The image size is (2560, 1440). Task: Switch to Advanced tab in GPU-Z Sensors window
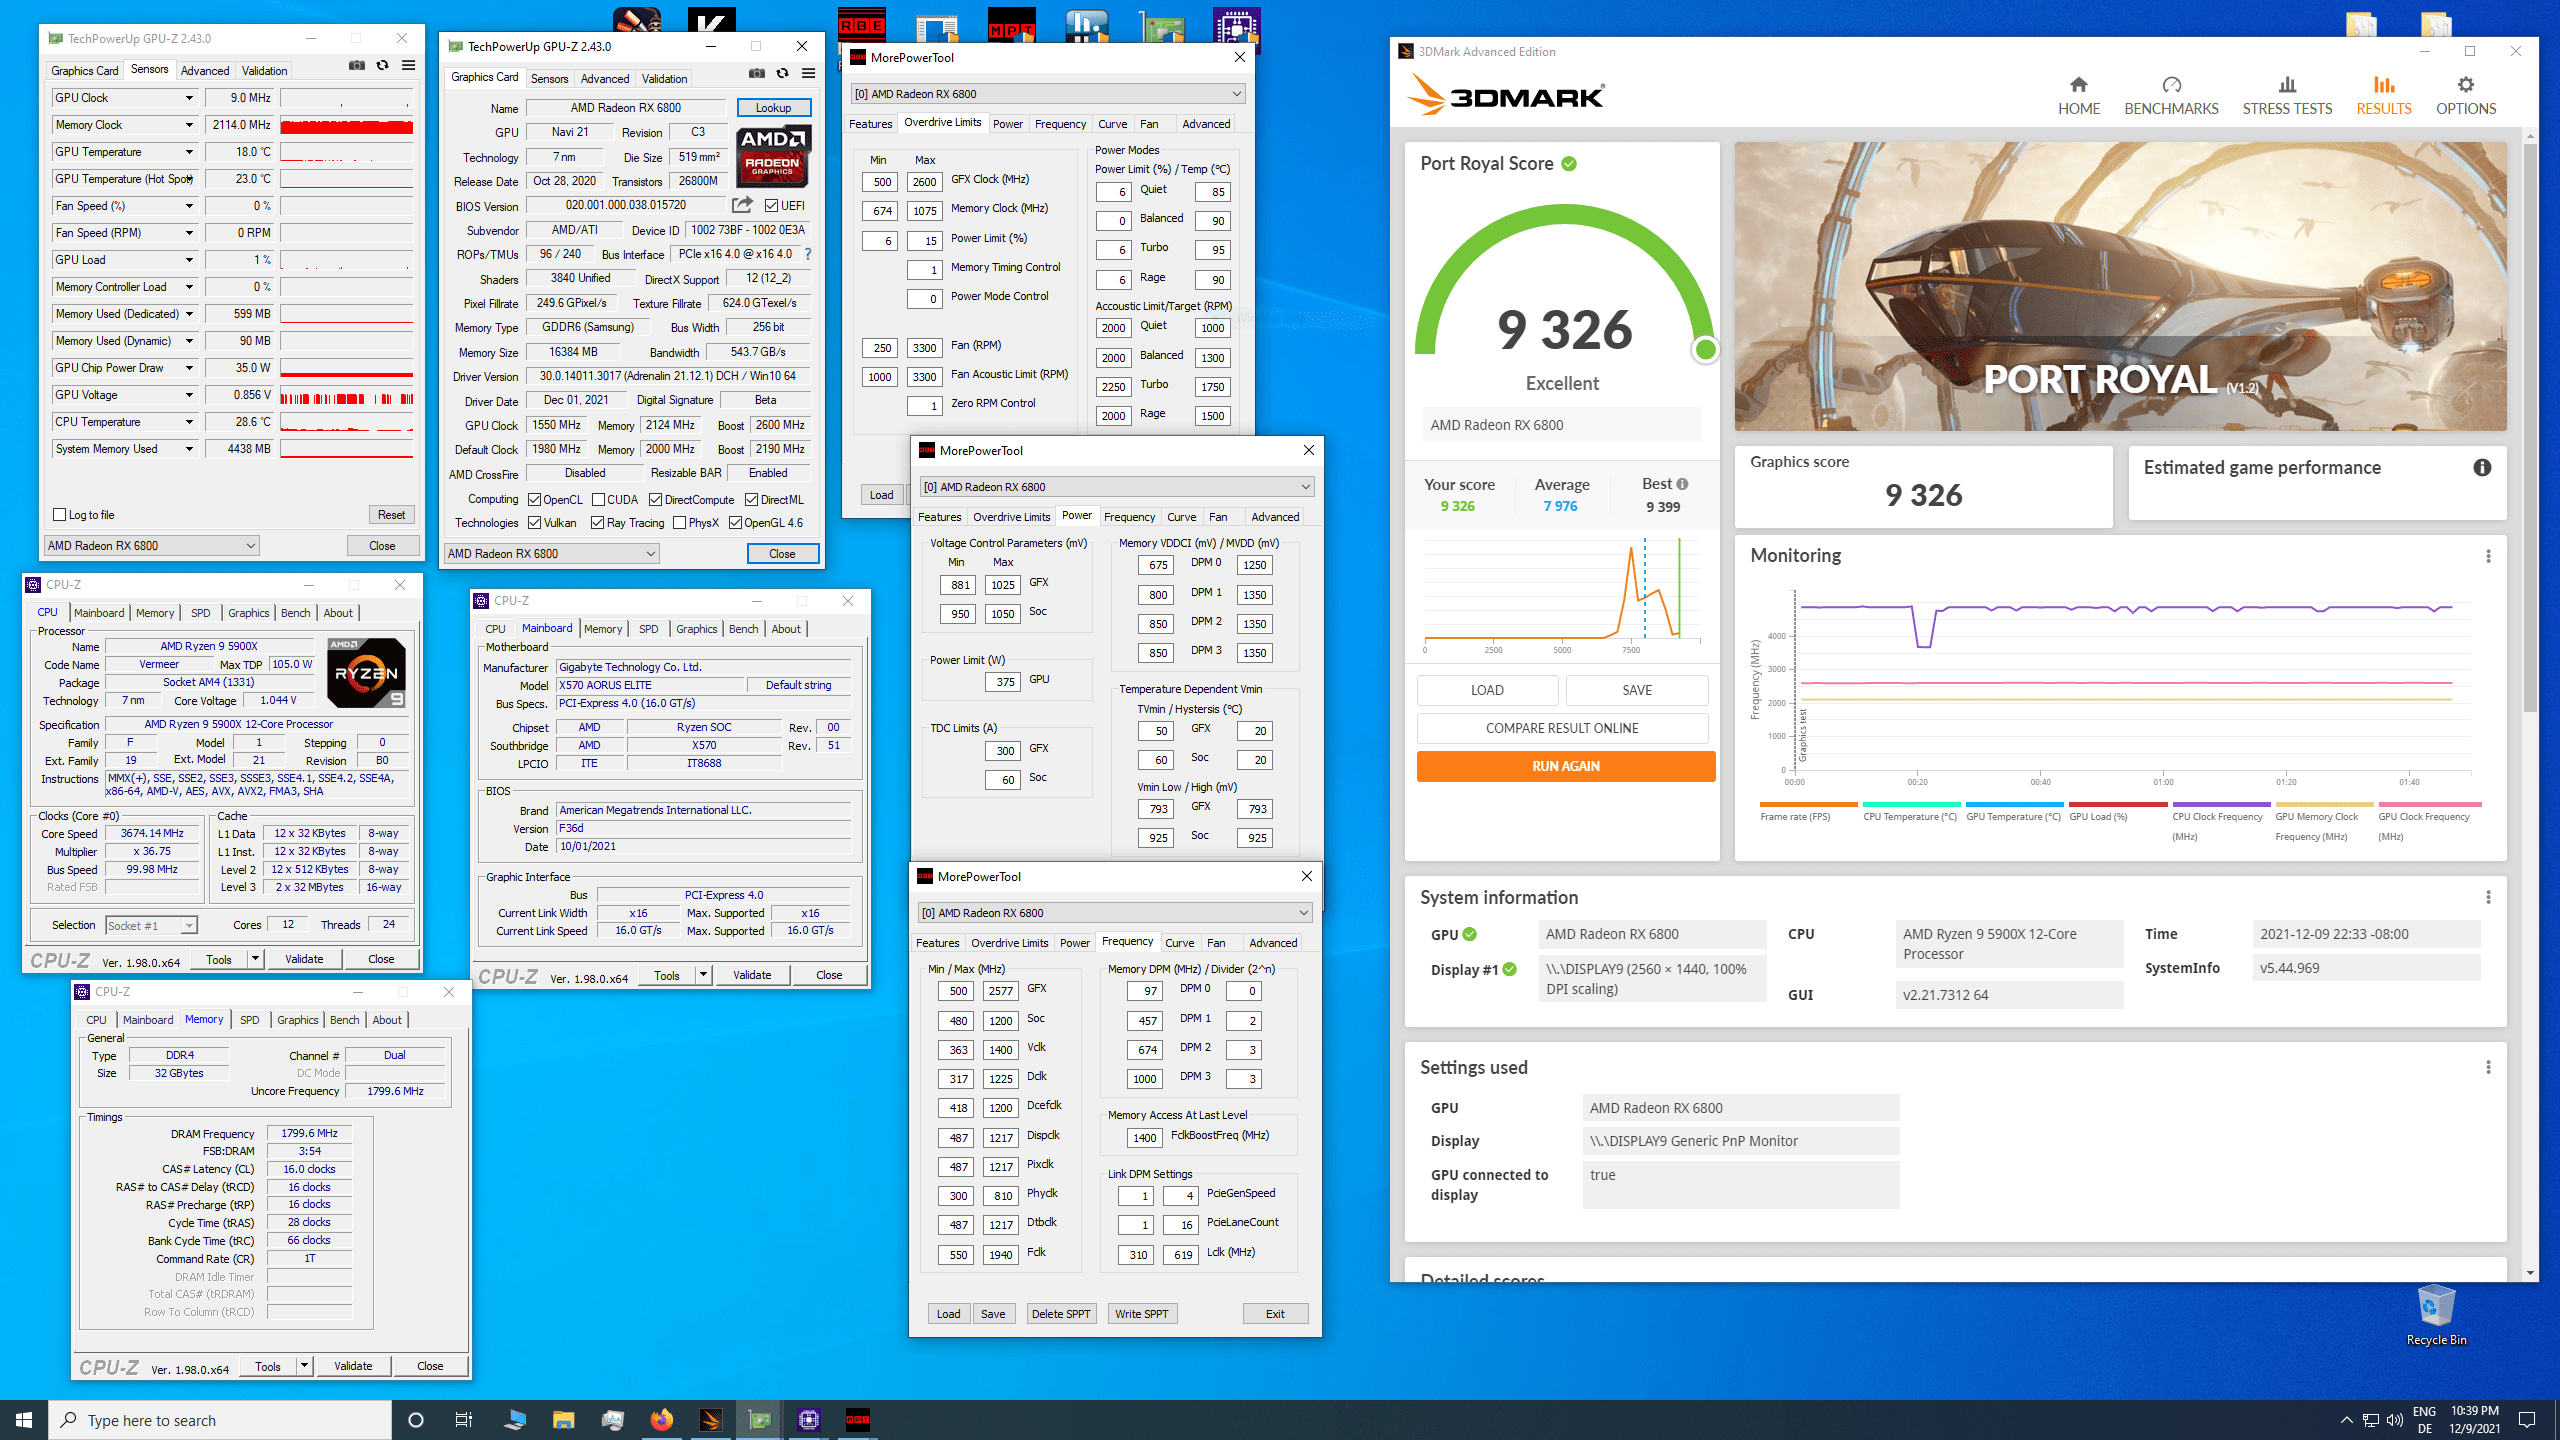coord(205,71)
